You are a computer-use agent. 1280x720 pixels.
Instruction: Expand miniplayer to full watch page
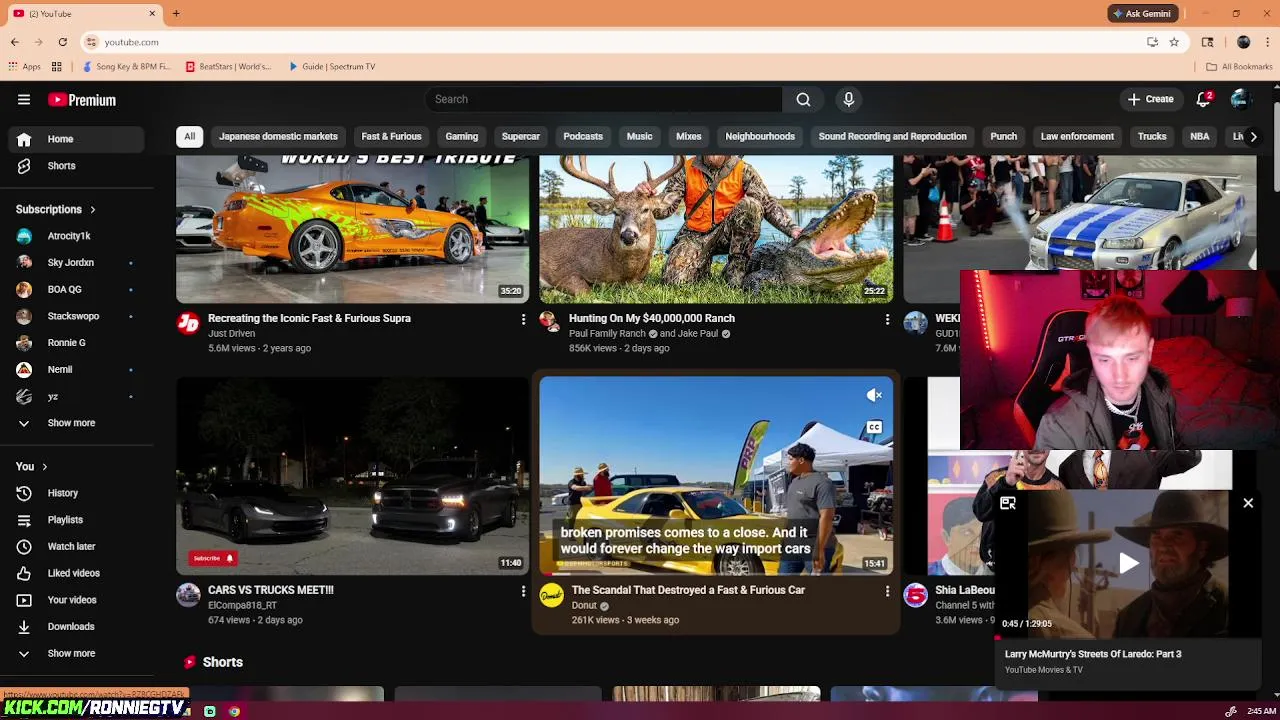[1008, 503]
